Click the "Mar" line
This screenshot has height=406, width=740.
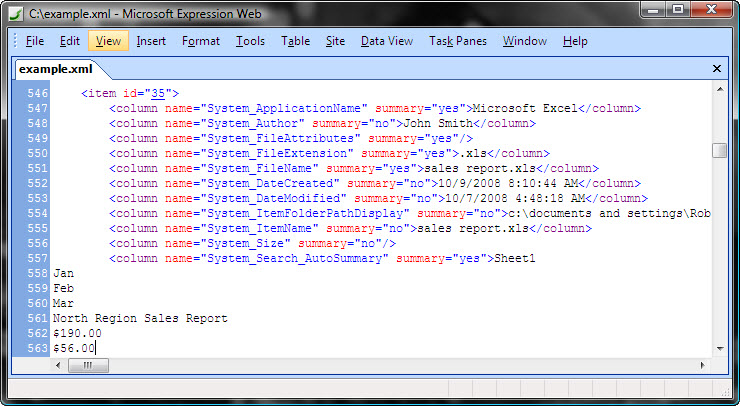coord(63,303)
